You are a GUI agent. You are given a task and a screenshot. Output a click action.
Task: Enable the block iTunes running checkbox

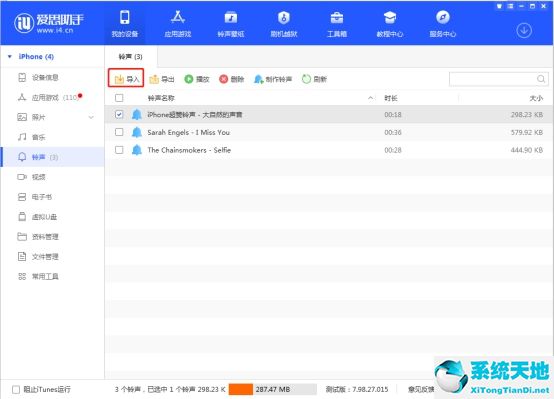(x=16, y=389)
